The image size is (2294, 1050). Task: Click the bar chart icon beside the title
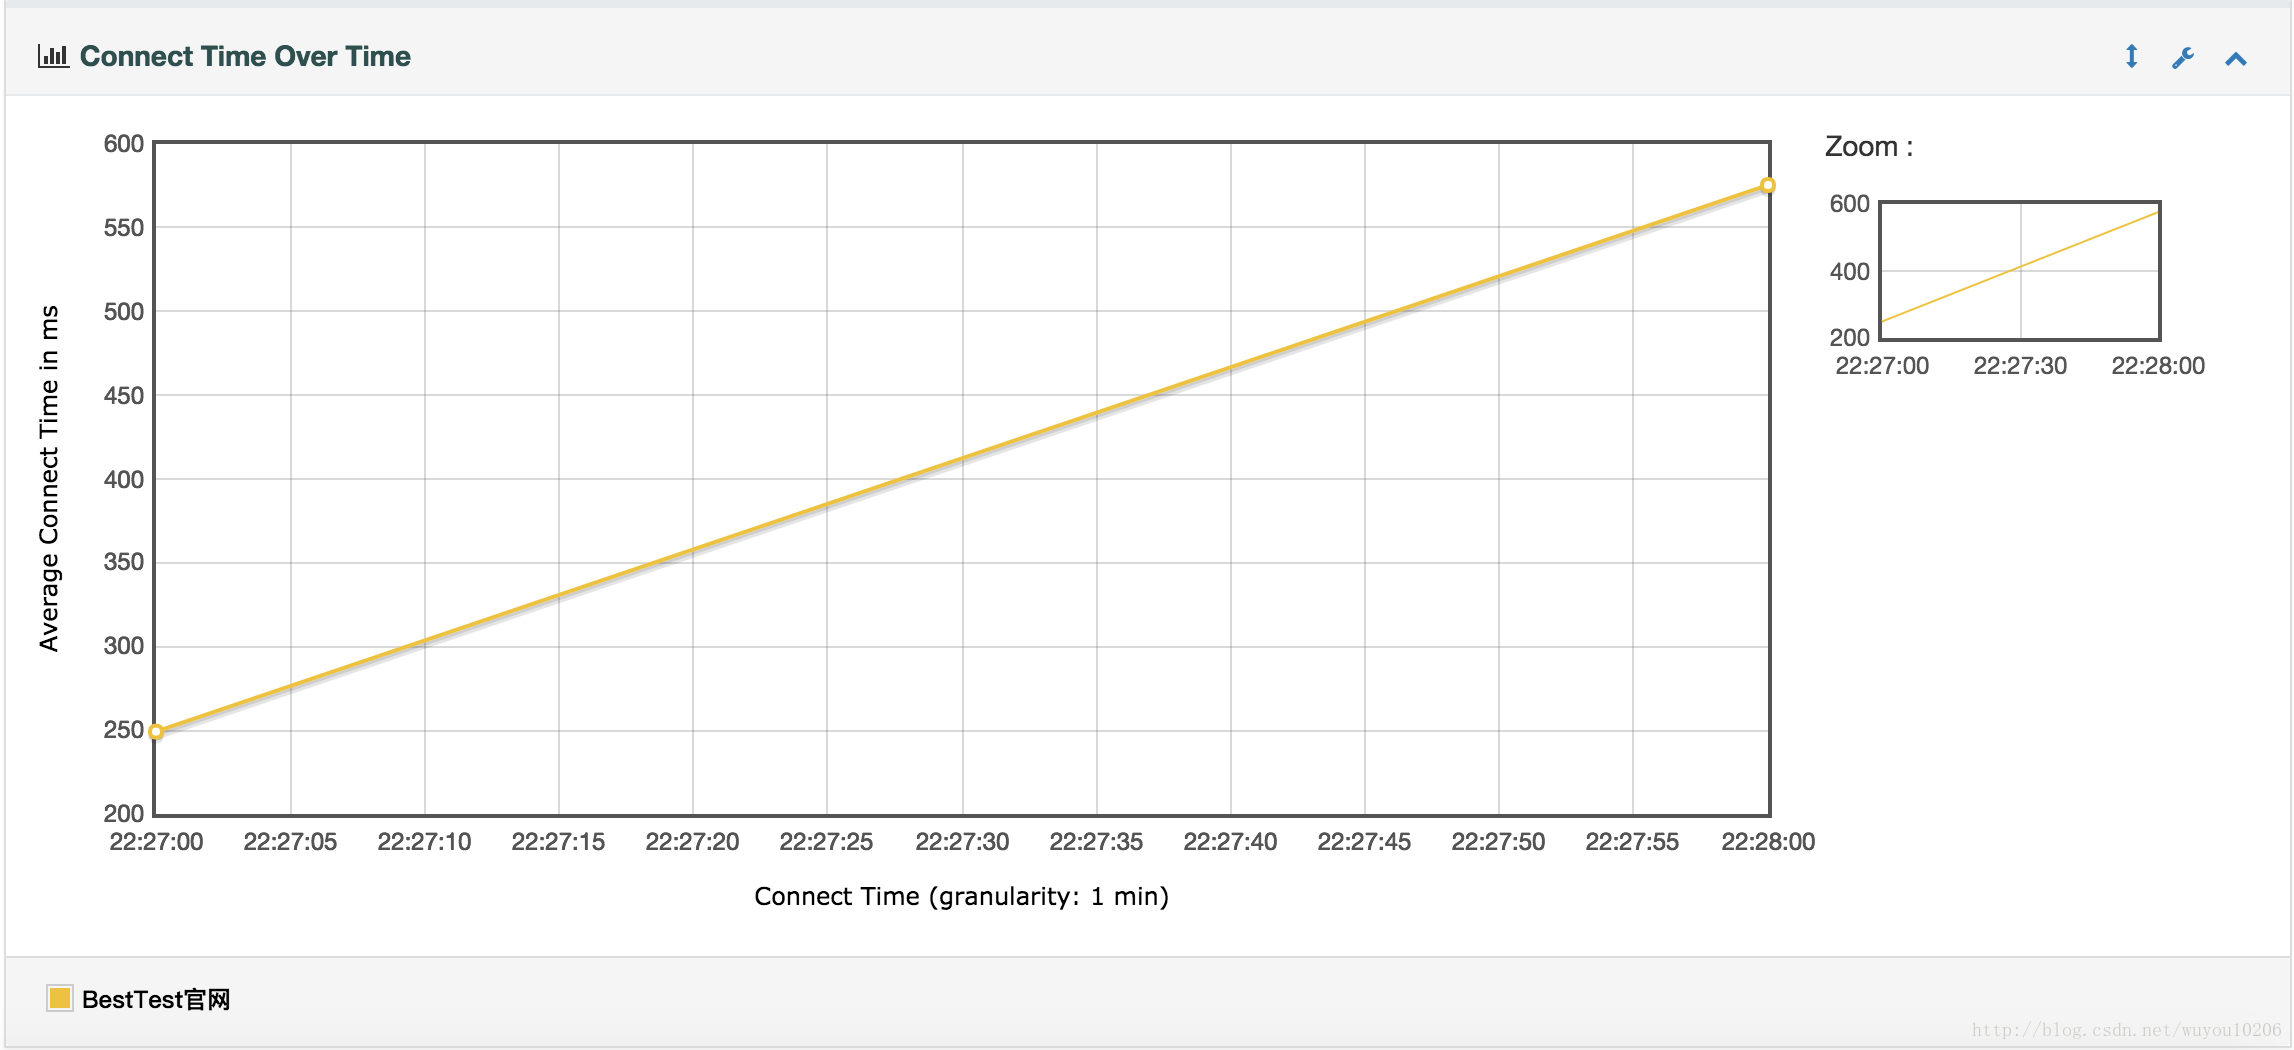point(53,56)
